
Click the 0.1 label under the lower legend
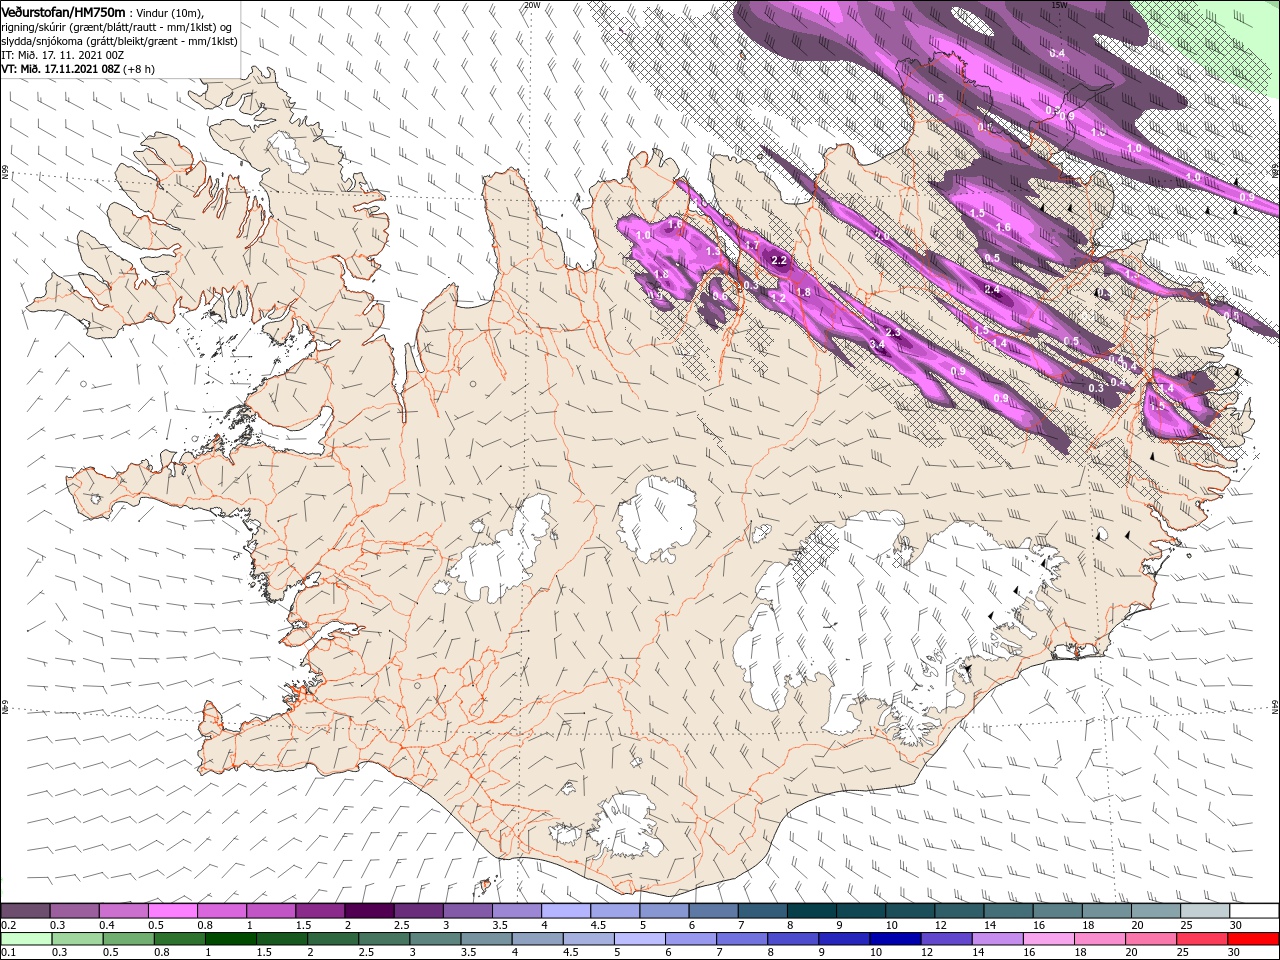pyautogui.click(x=9, y=952)
